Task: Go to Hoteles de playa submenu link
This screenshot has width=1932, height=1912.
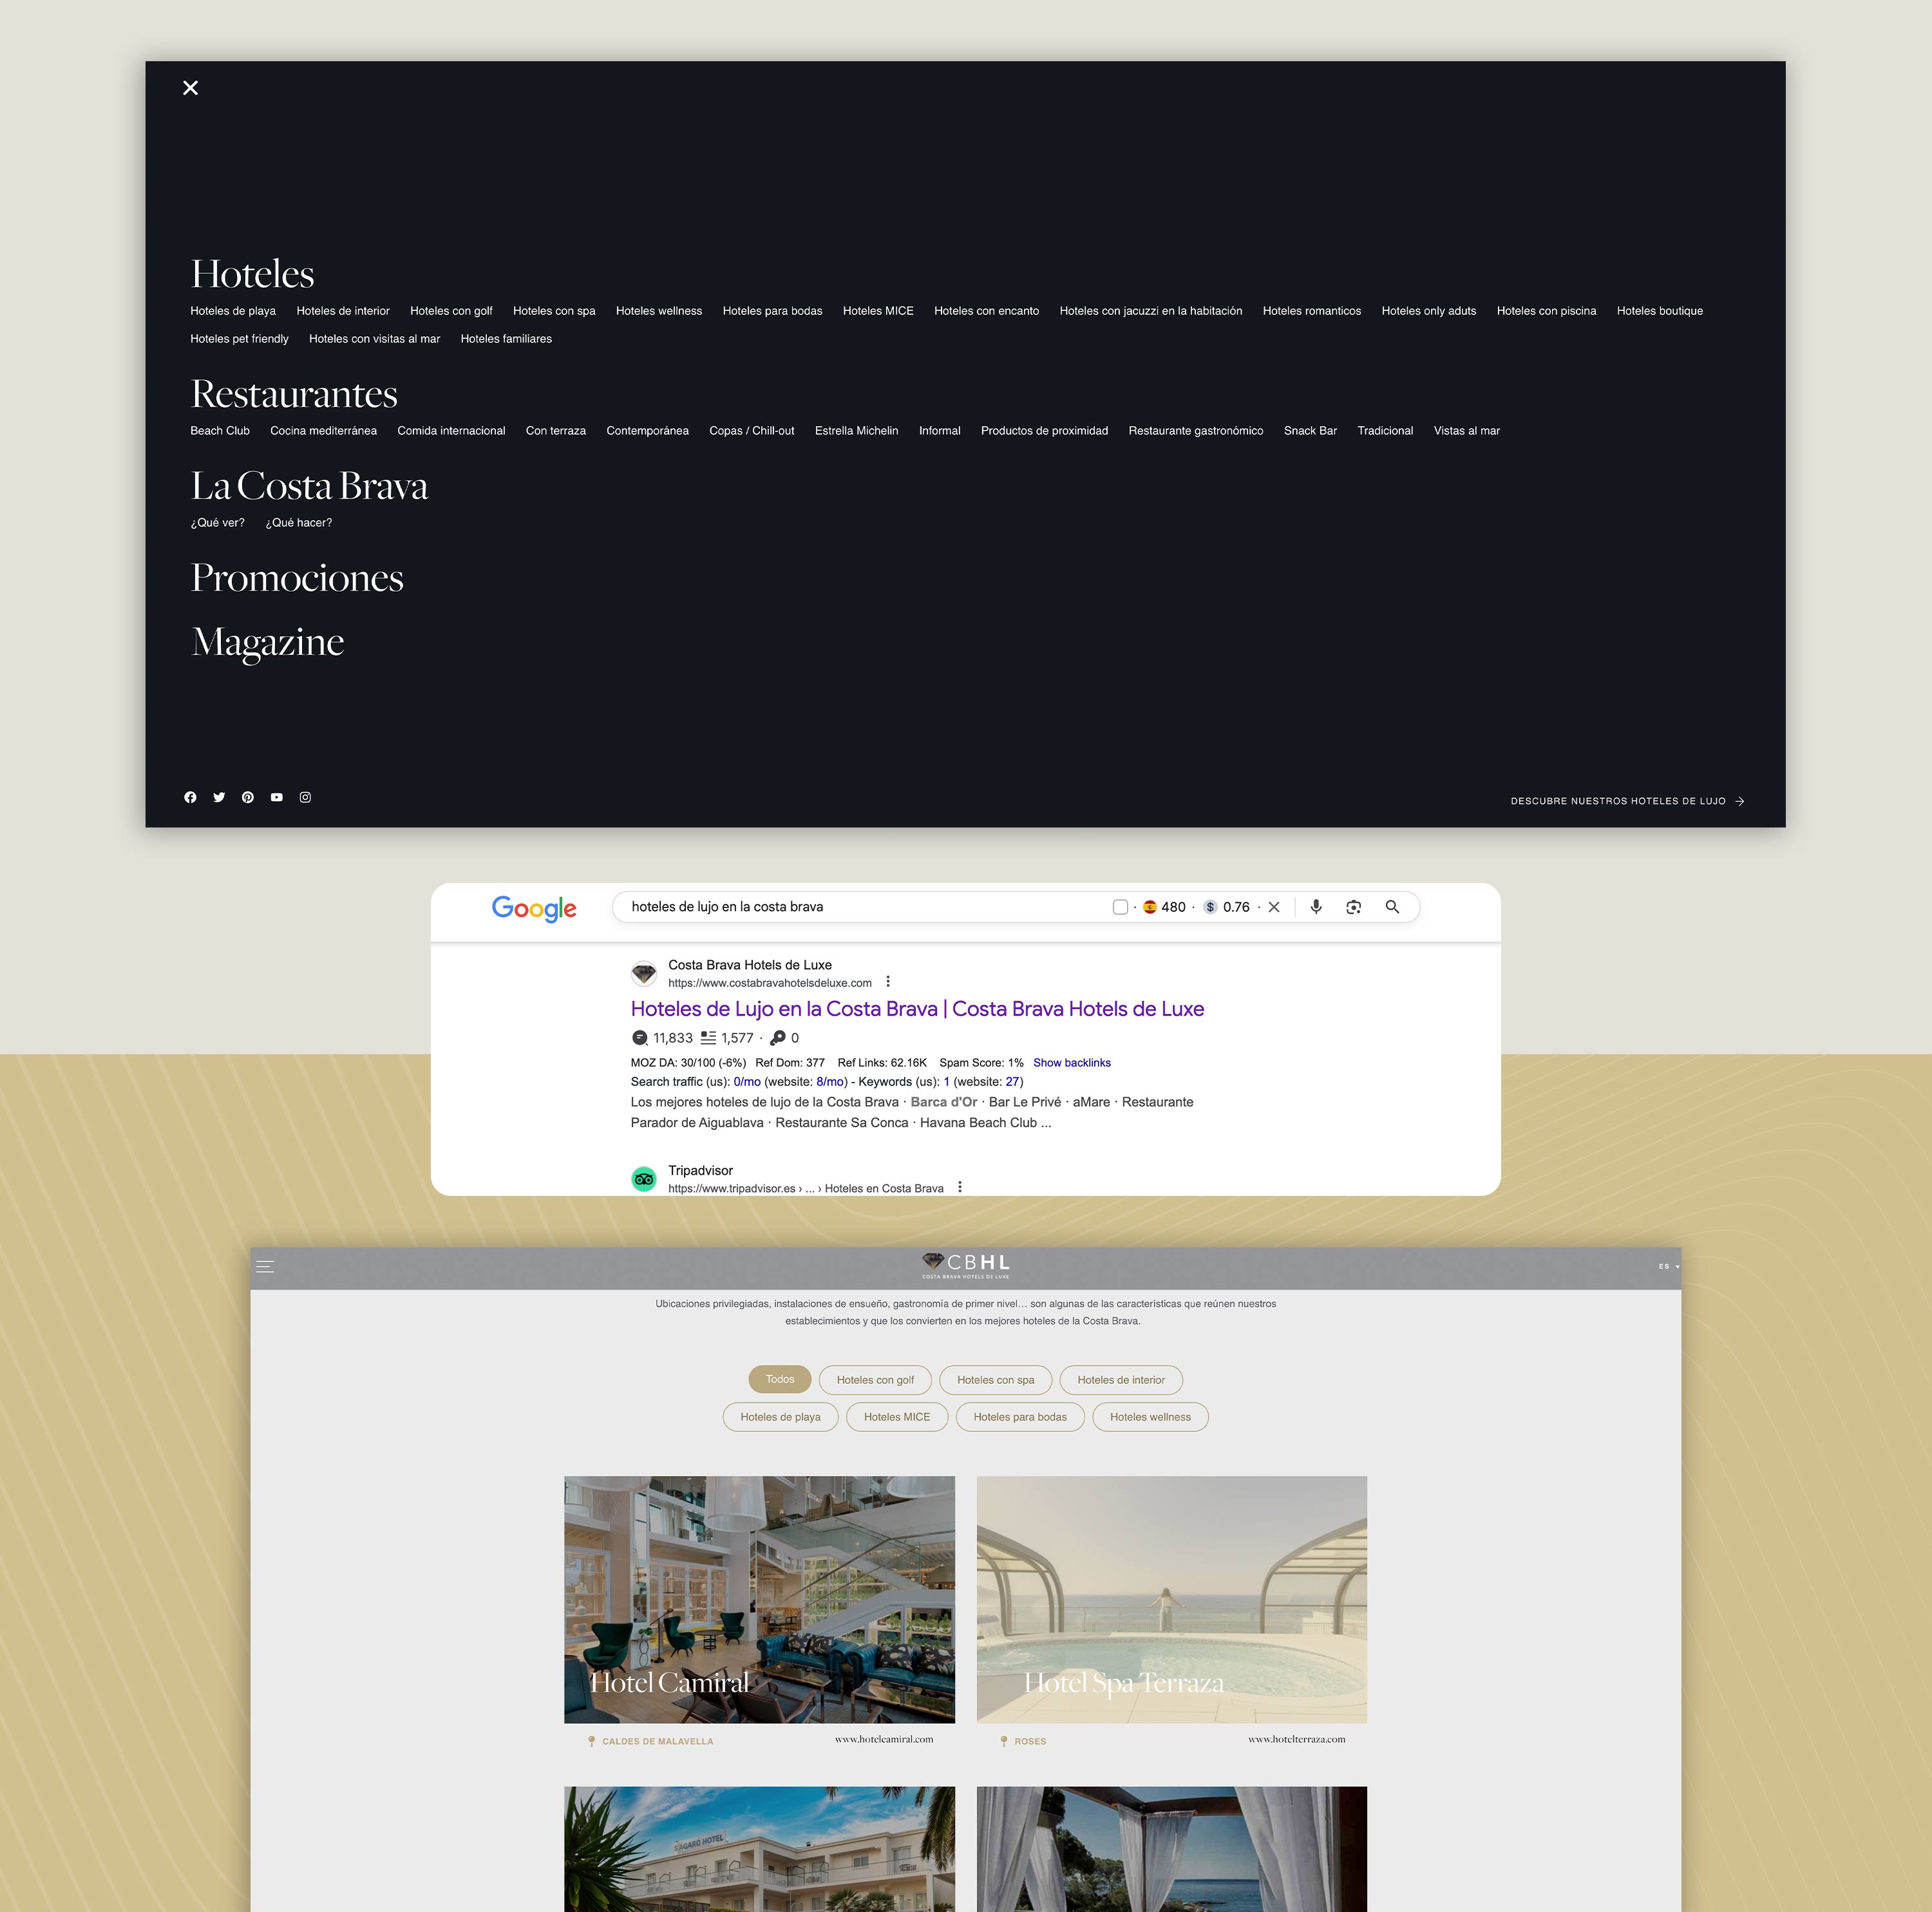Action: tap(233, 311)
